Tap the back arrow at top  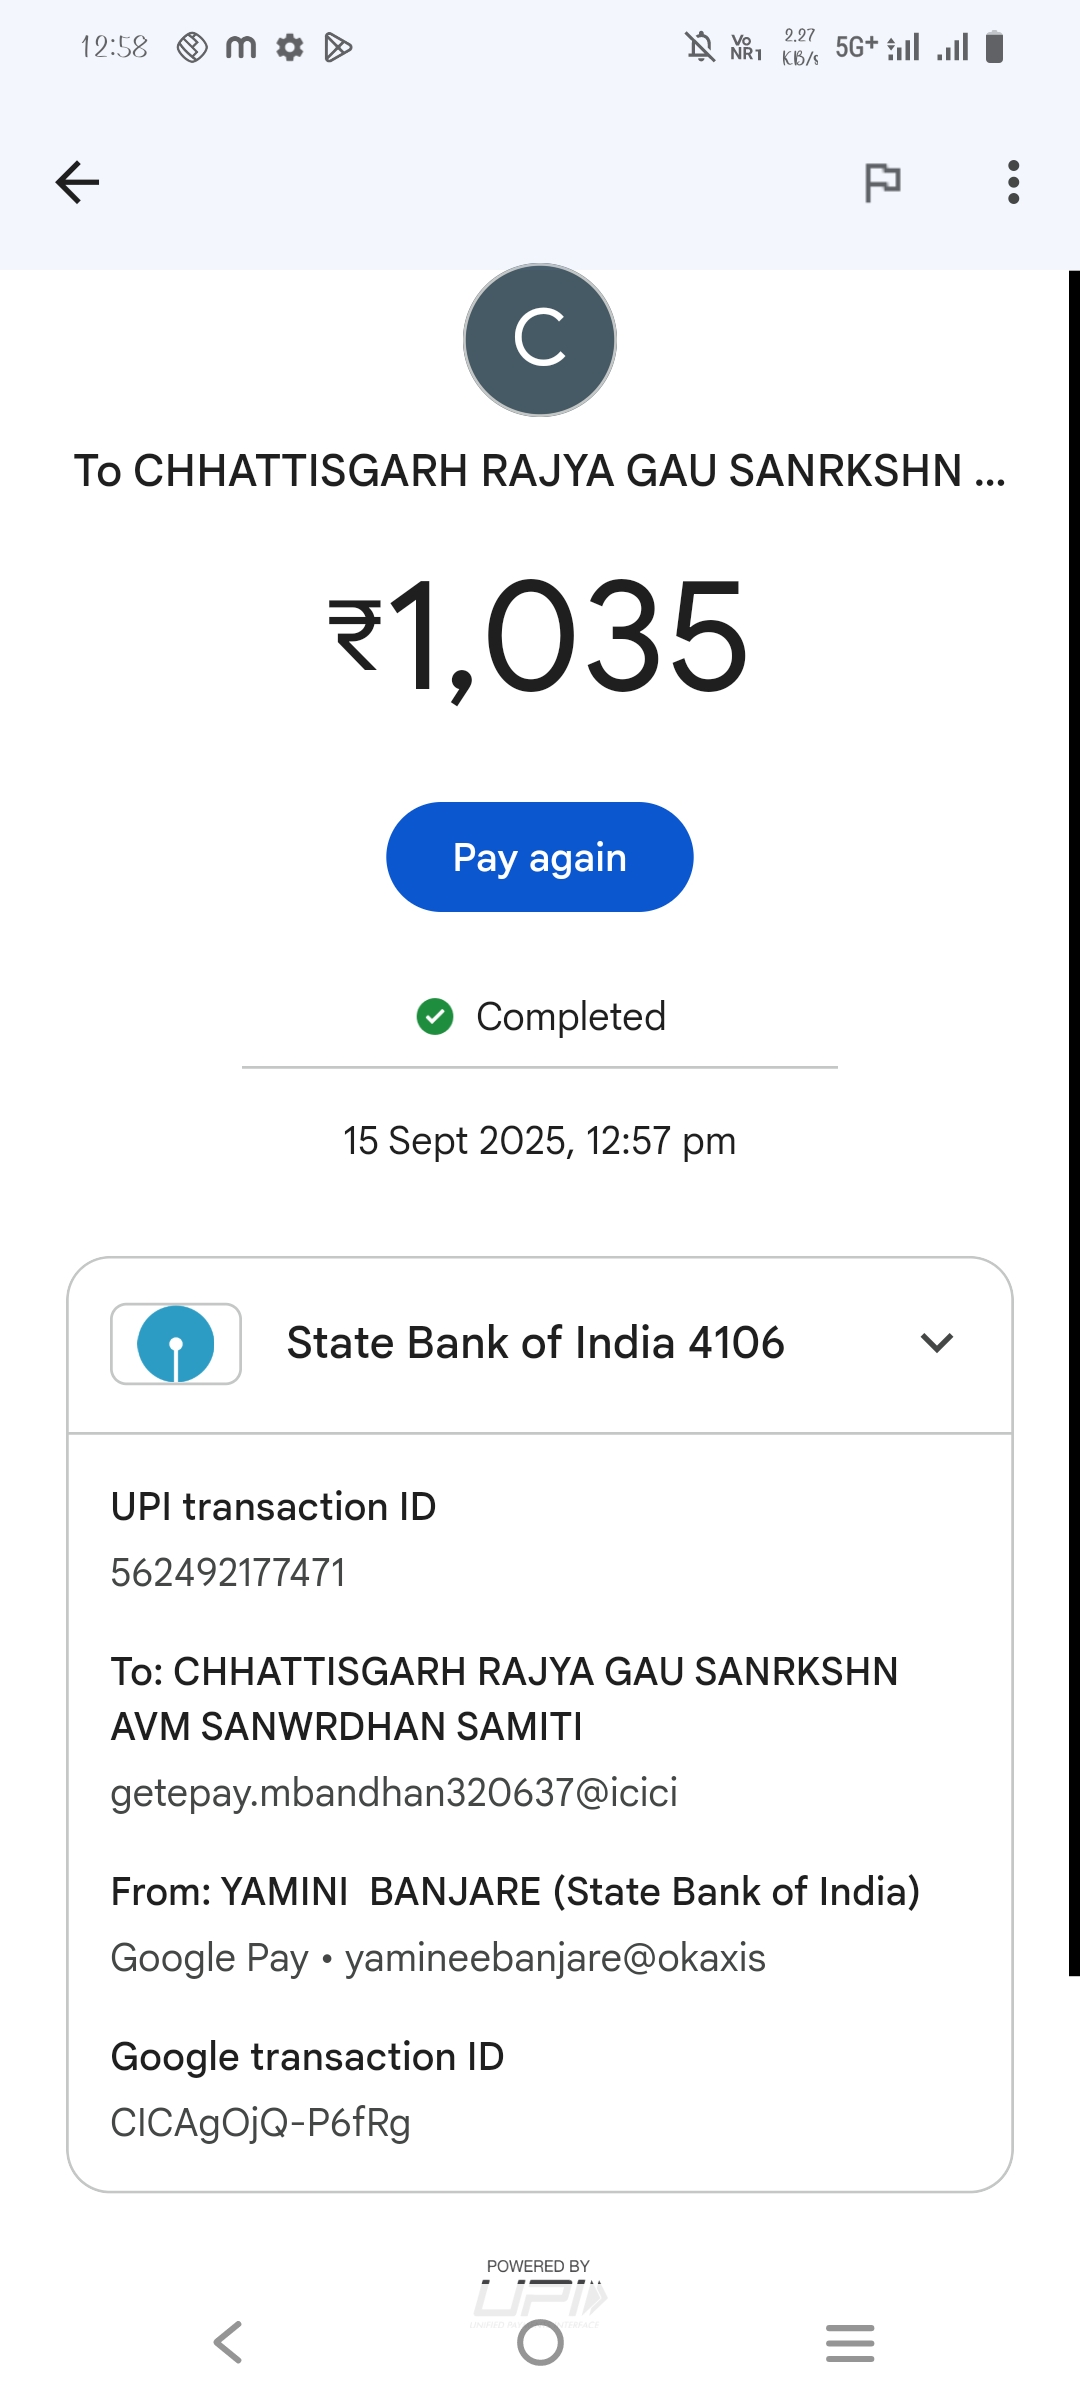point(77,182)
